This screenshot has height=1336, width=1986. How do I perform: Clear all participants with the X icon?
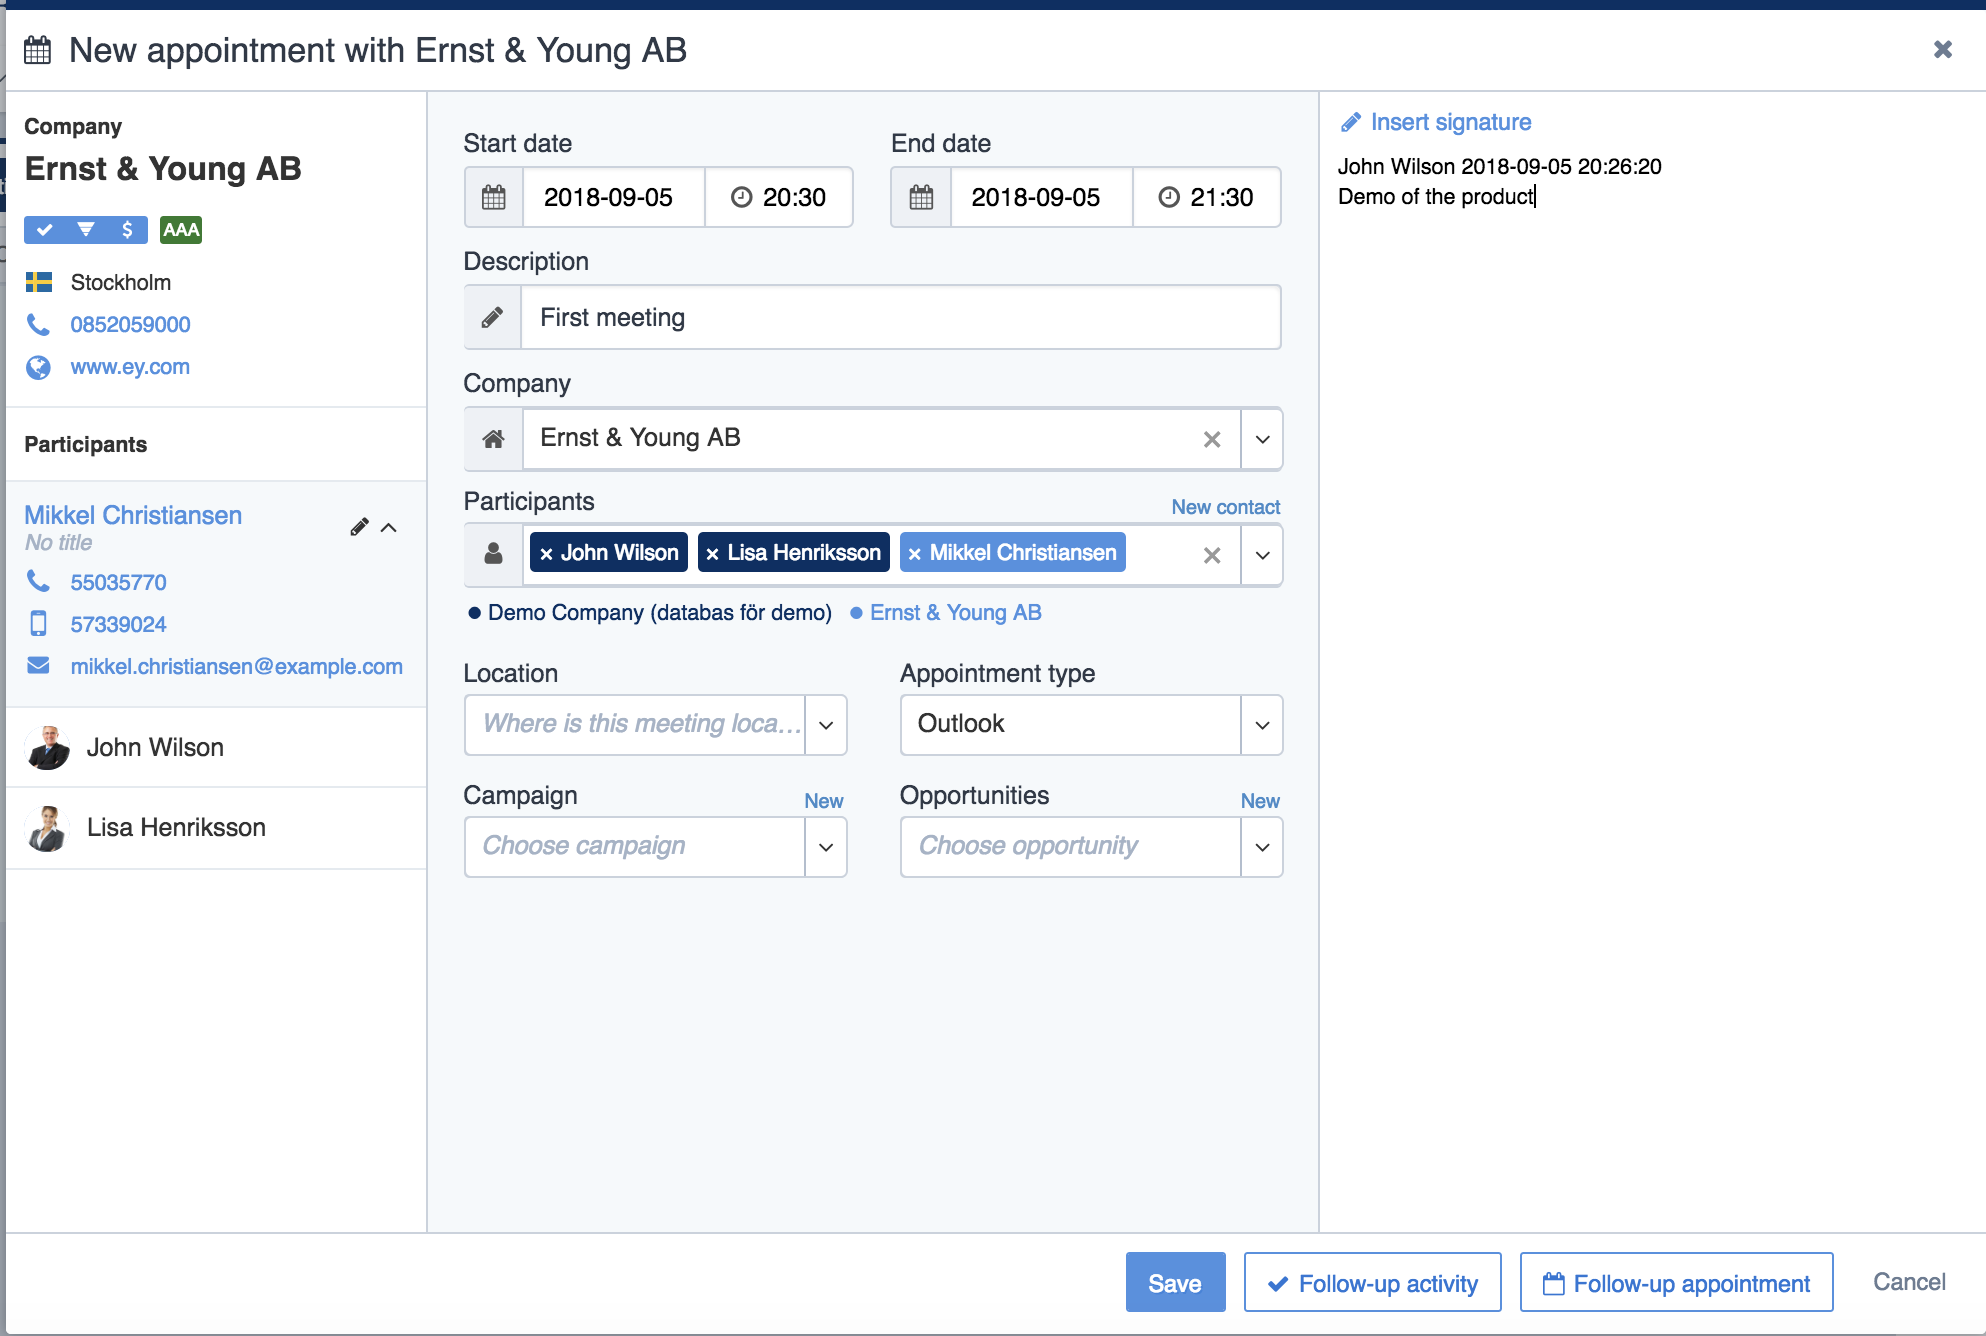(x=1212, y=555)
